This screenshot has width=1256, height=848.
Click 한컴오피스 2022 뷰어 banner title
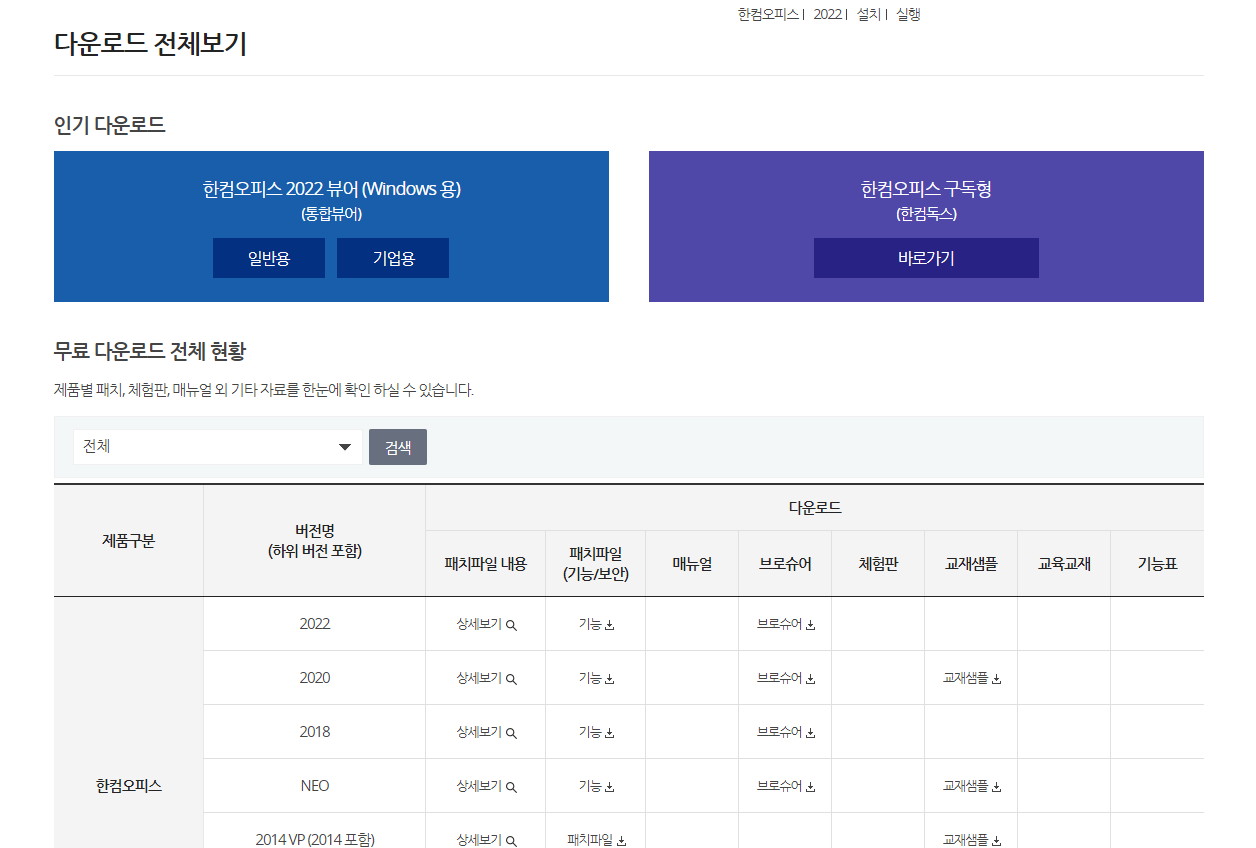pos(332,189)
